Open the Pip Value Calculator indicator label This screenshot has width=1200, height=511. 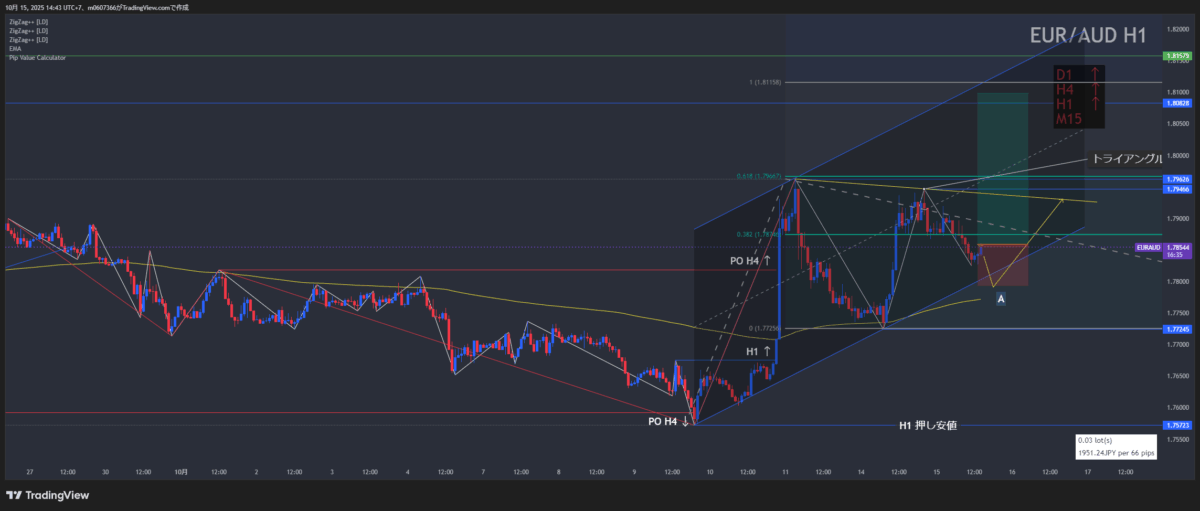tap(37, 58)
